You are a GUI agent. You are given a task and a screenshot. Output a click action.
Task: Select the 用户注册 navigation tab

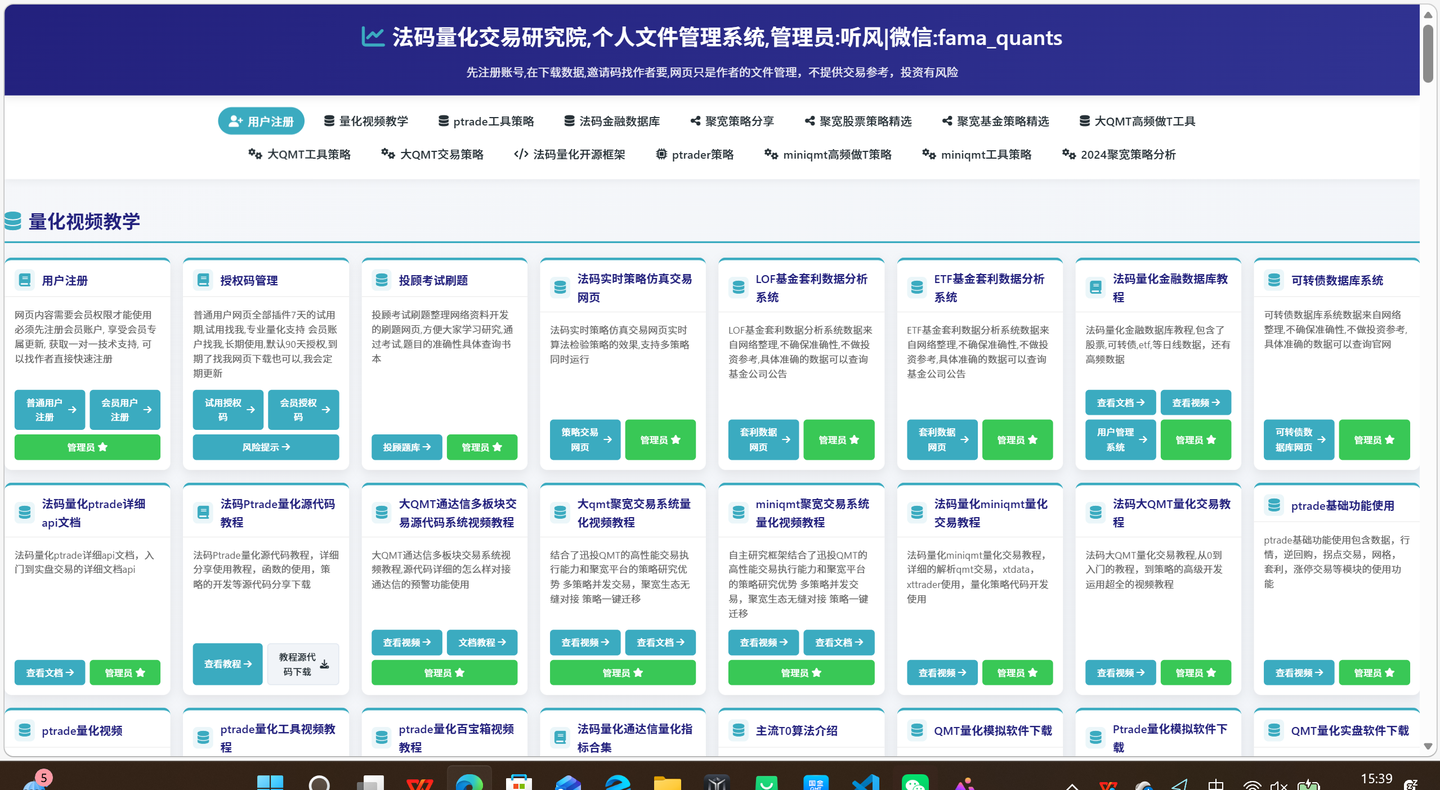[x=261, y=121]
